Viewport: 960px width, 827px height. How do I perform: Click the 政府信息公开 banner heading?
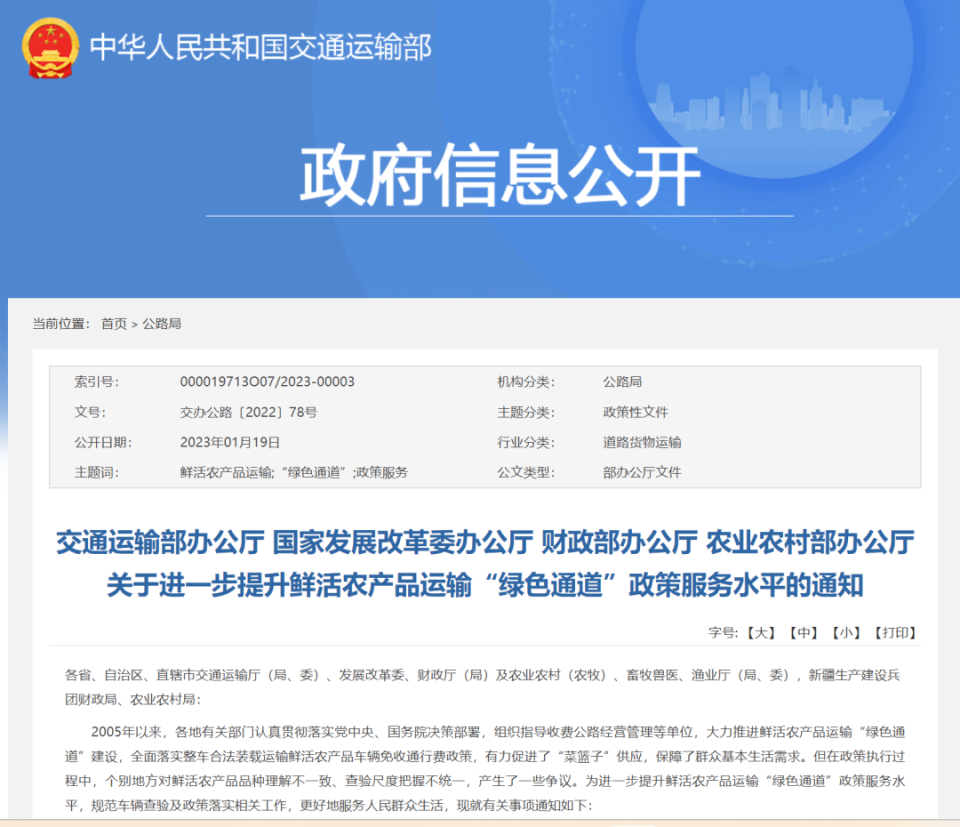click(x=500, y=175)
